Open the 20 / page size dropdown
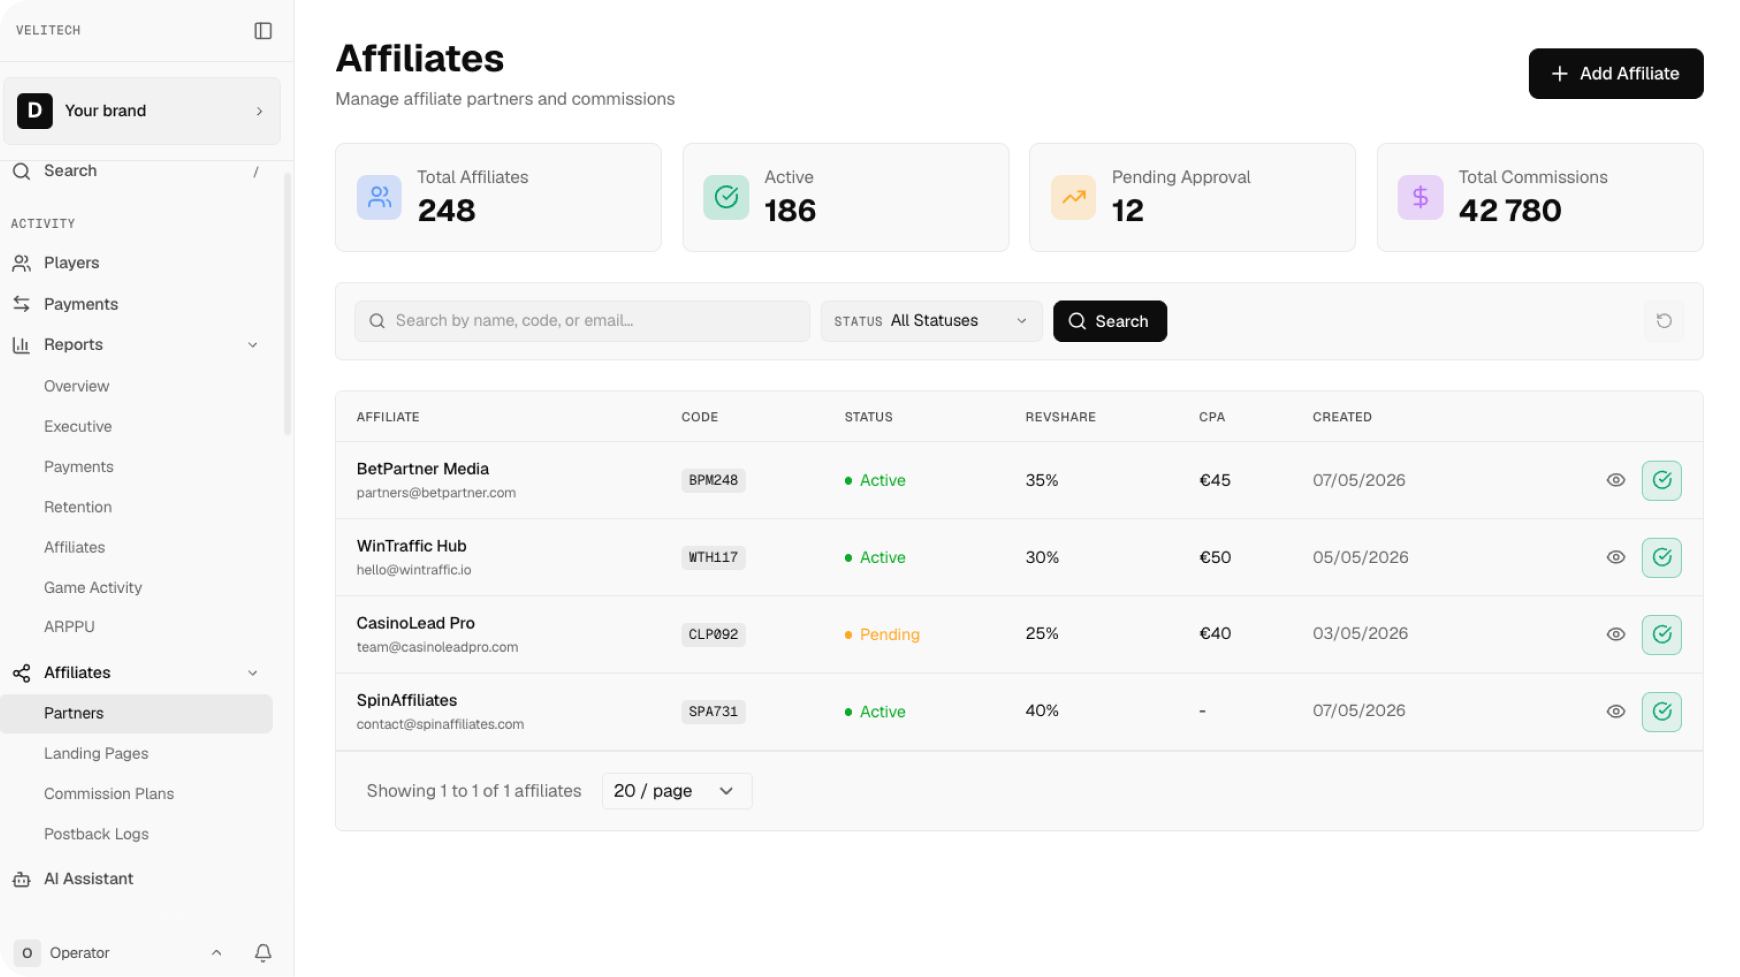 [677, 791]
